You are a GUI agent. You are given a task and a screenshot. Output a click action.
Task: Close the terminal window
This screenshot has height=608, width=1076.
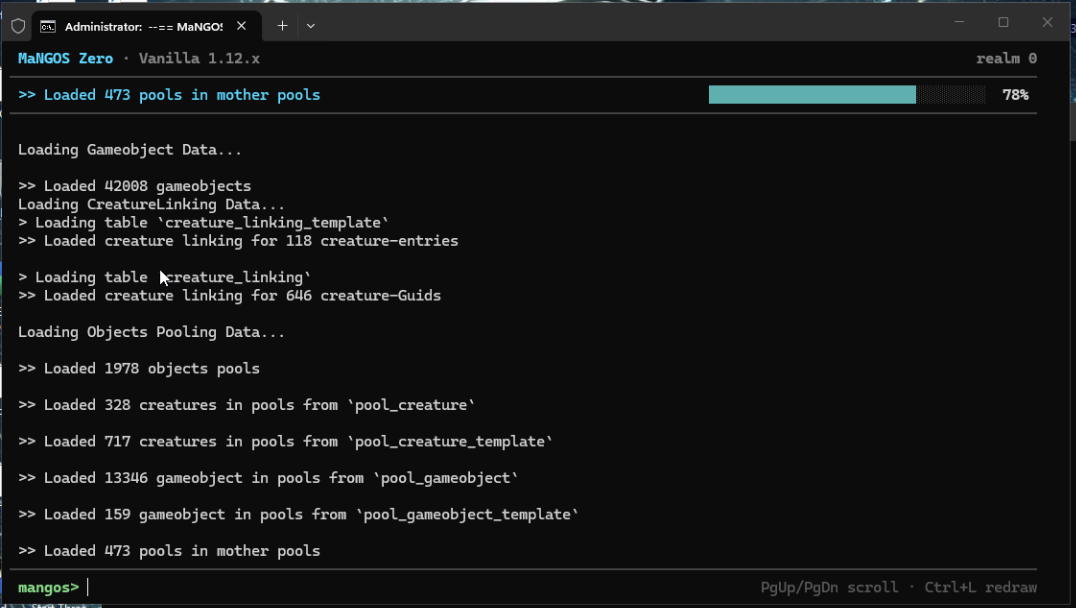[1047, 22]
